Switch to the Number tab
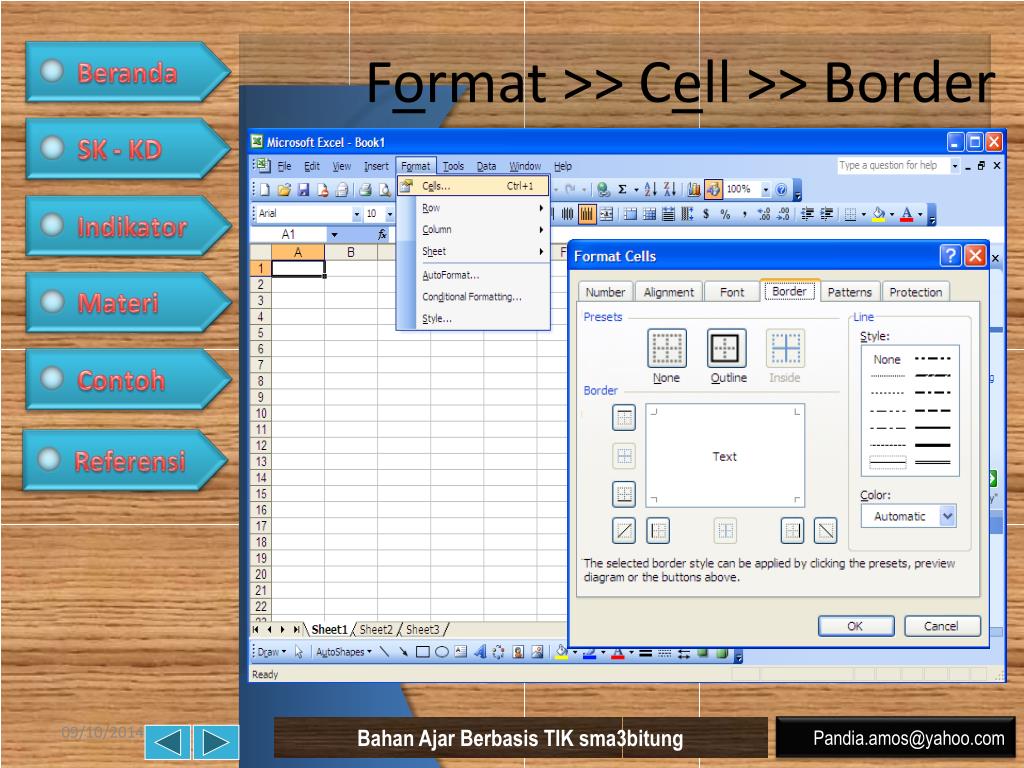The image size is (1024, 768). pos(605,292)
